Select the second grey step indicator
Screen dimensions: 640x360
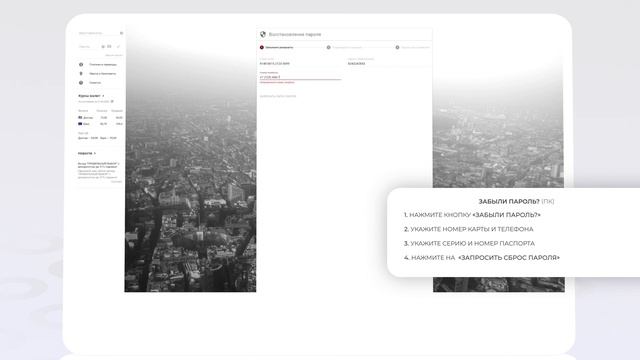point(329,47)
